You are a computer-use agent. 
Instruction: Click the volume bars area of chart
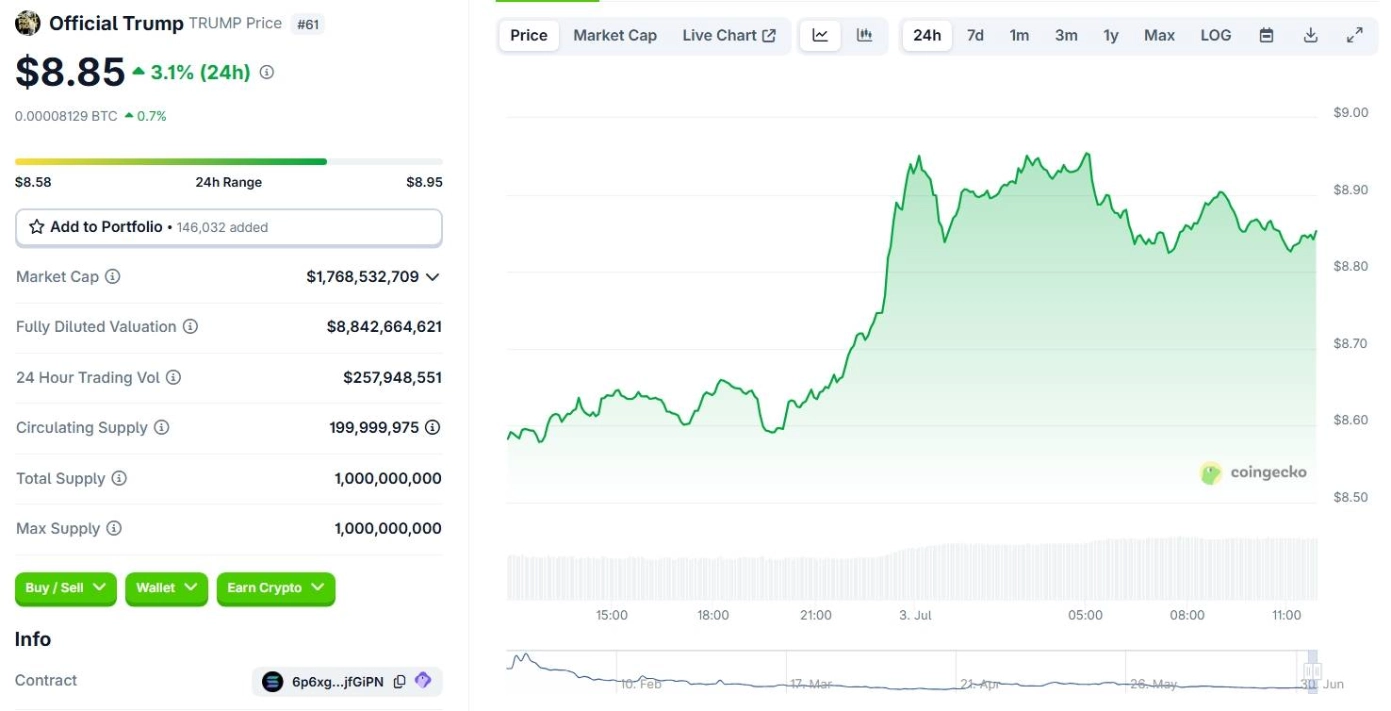tap(912, 568)
